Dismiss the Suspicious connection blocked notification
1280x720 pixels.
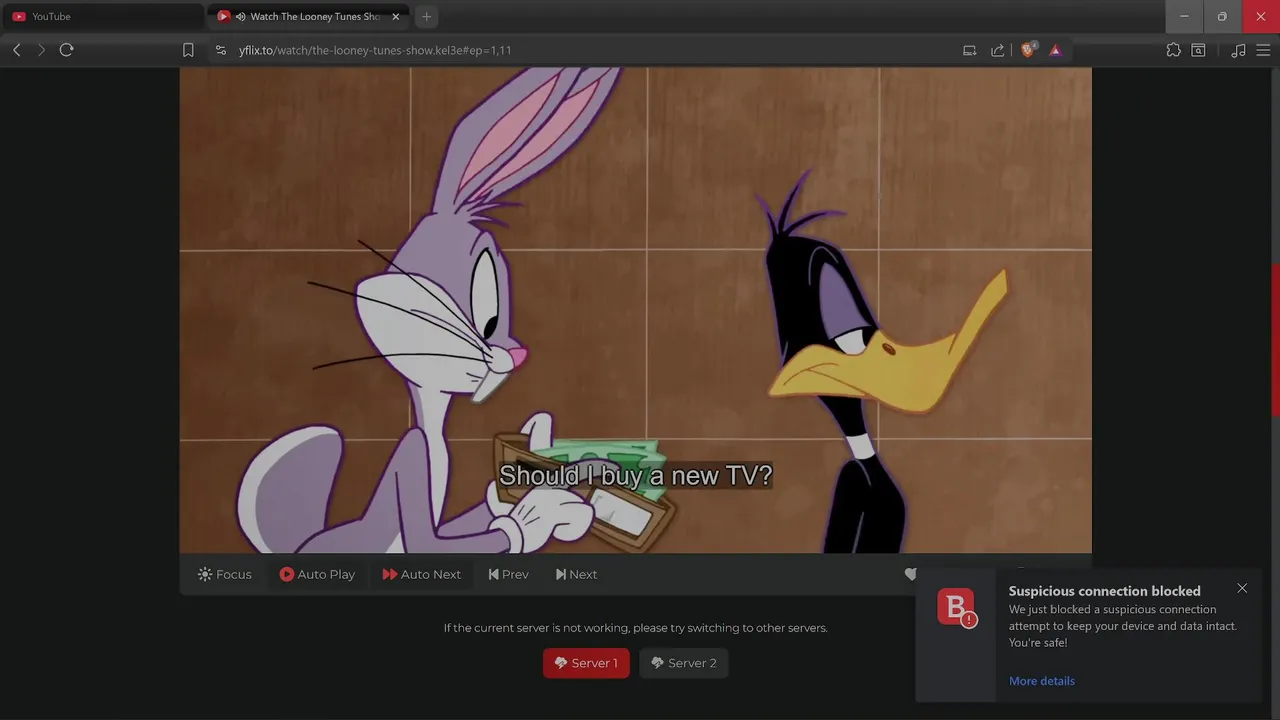coord(1242,588)
